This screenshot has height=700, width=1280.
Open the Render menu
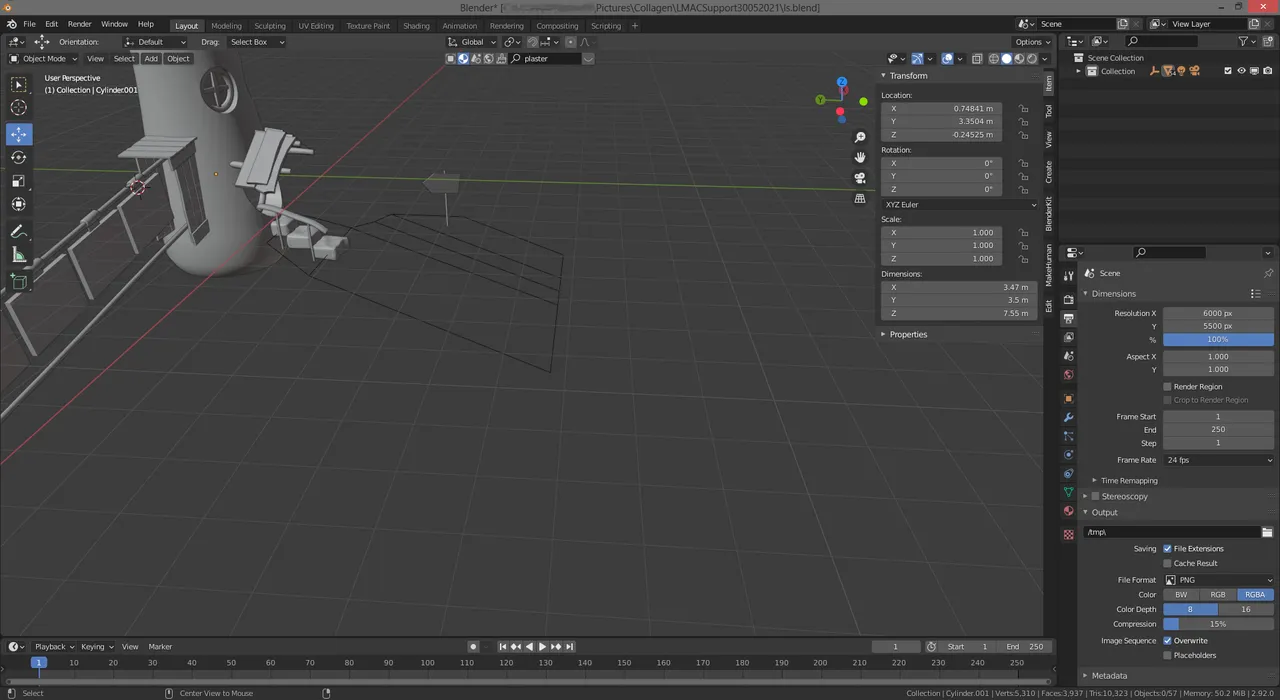point(79,23)
